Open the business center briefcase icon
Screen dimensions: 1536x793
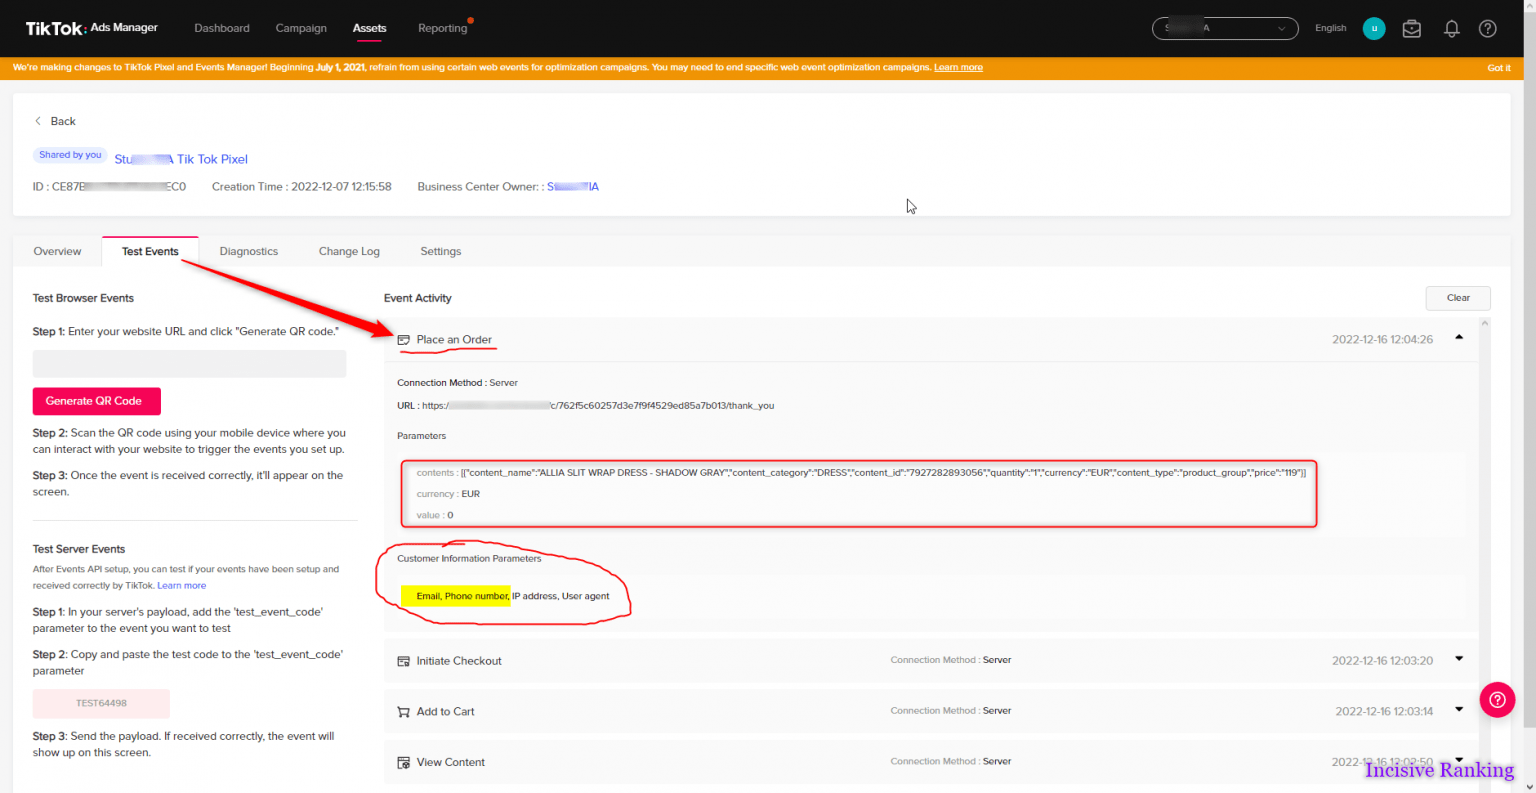tap(1411, 29)
